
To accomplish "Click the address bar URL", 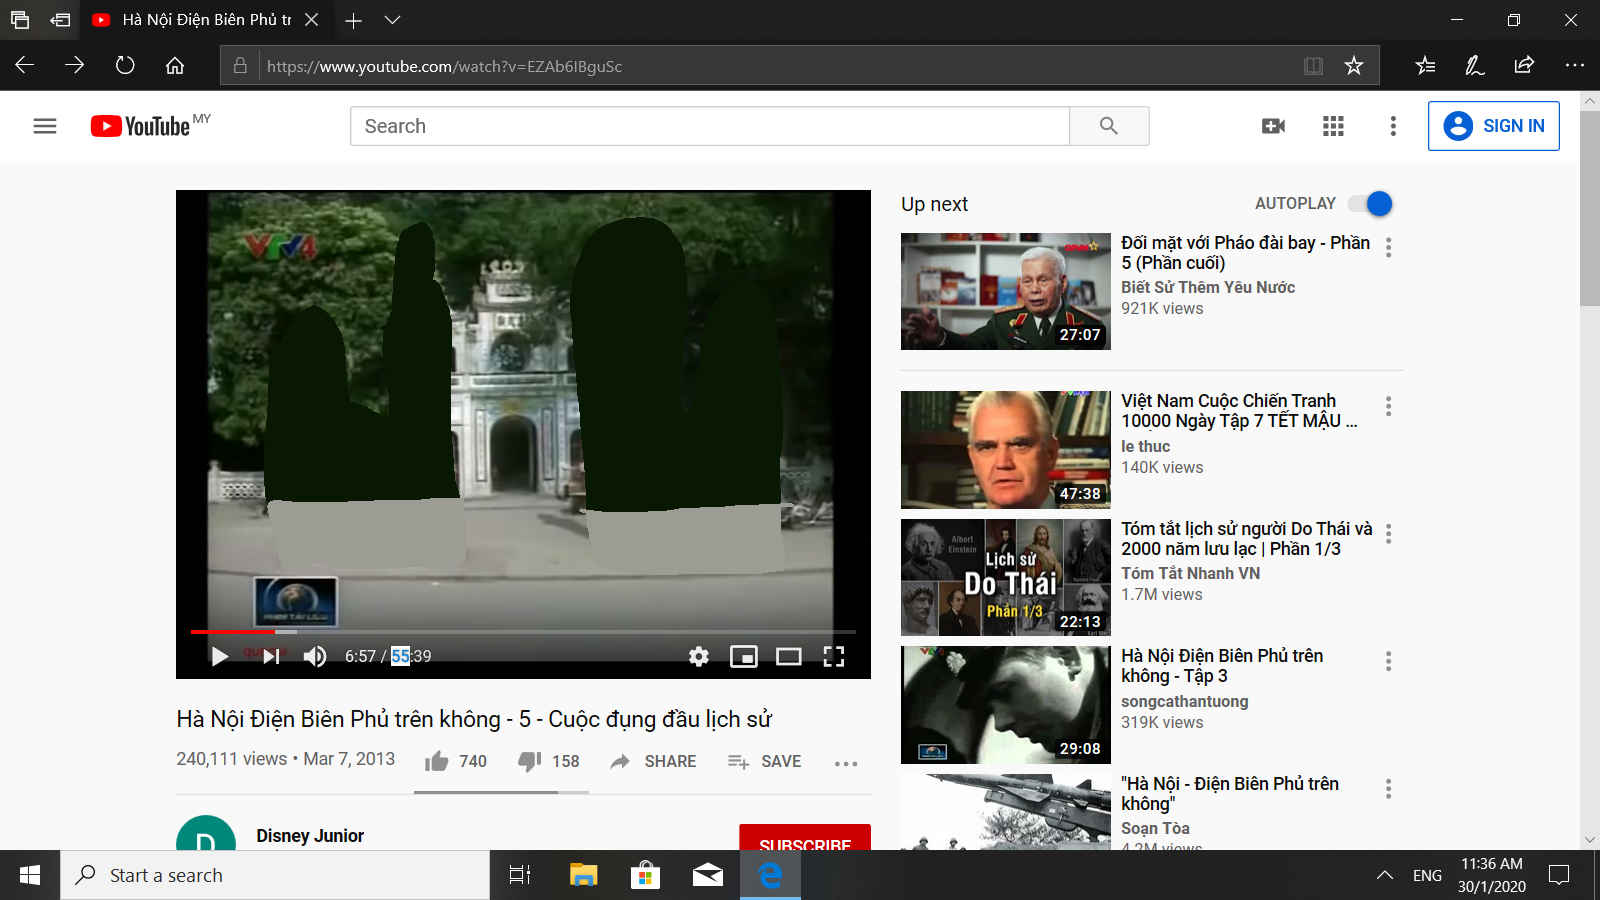I will tap(444, 66).
